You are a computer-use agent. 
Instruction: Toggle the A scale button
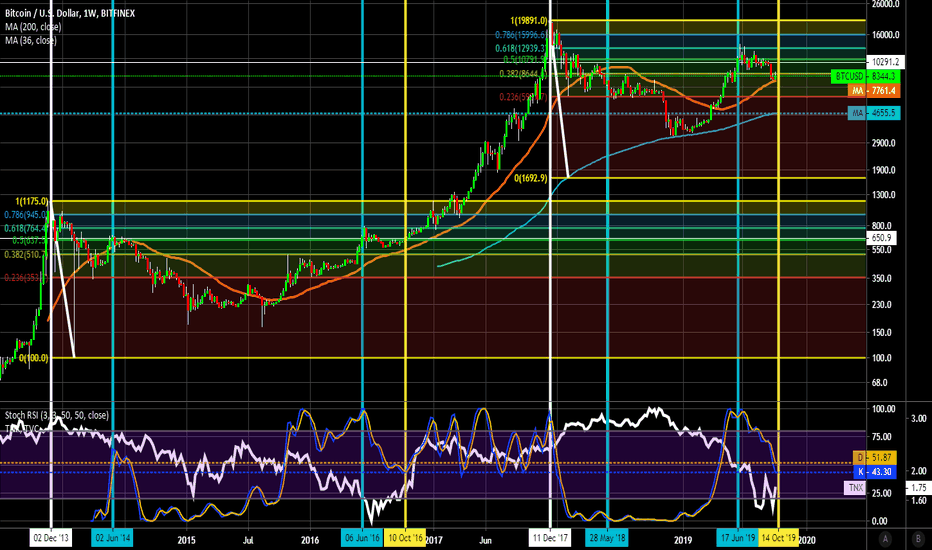coord(885,539)
